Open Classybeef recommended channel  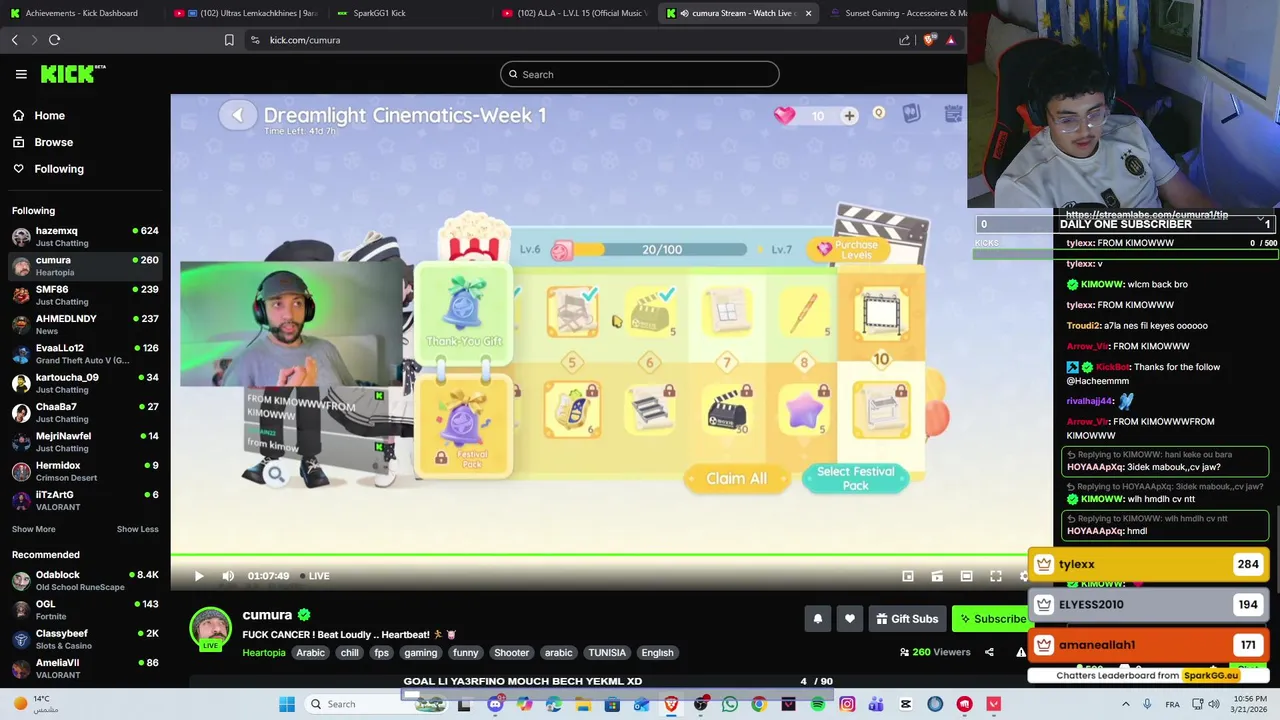coord(85,639)
